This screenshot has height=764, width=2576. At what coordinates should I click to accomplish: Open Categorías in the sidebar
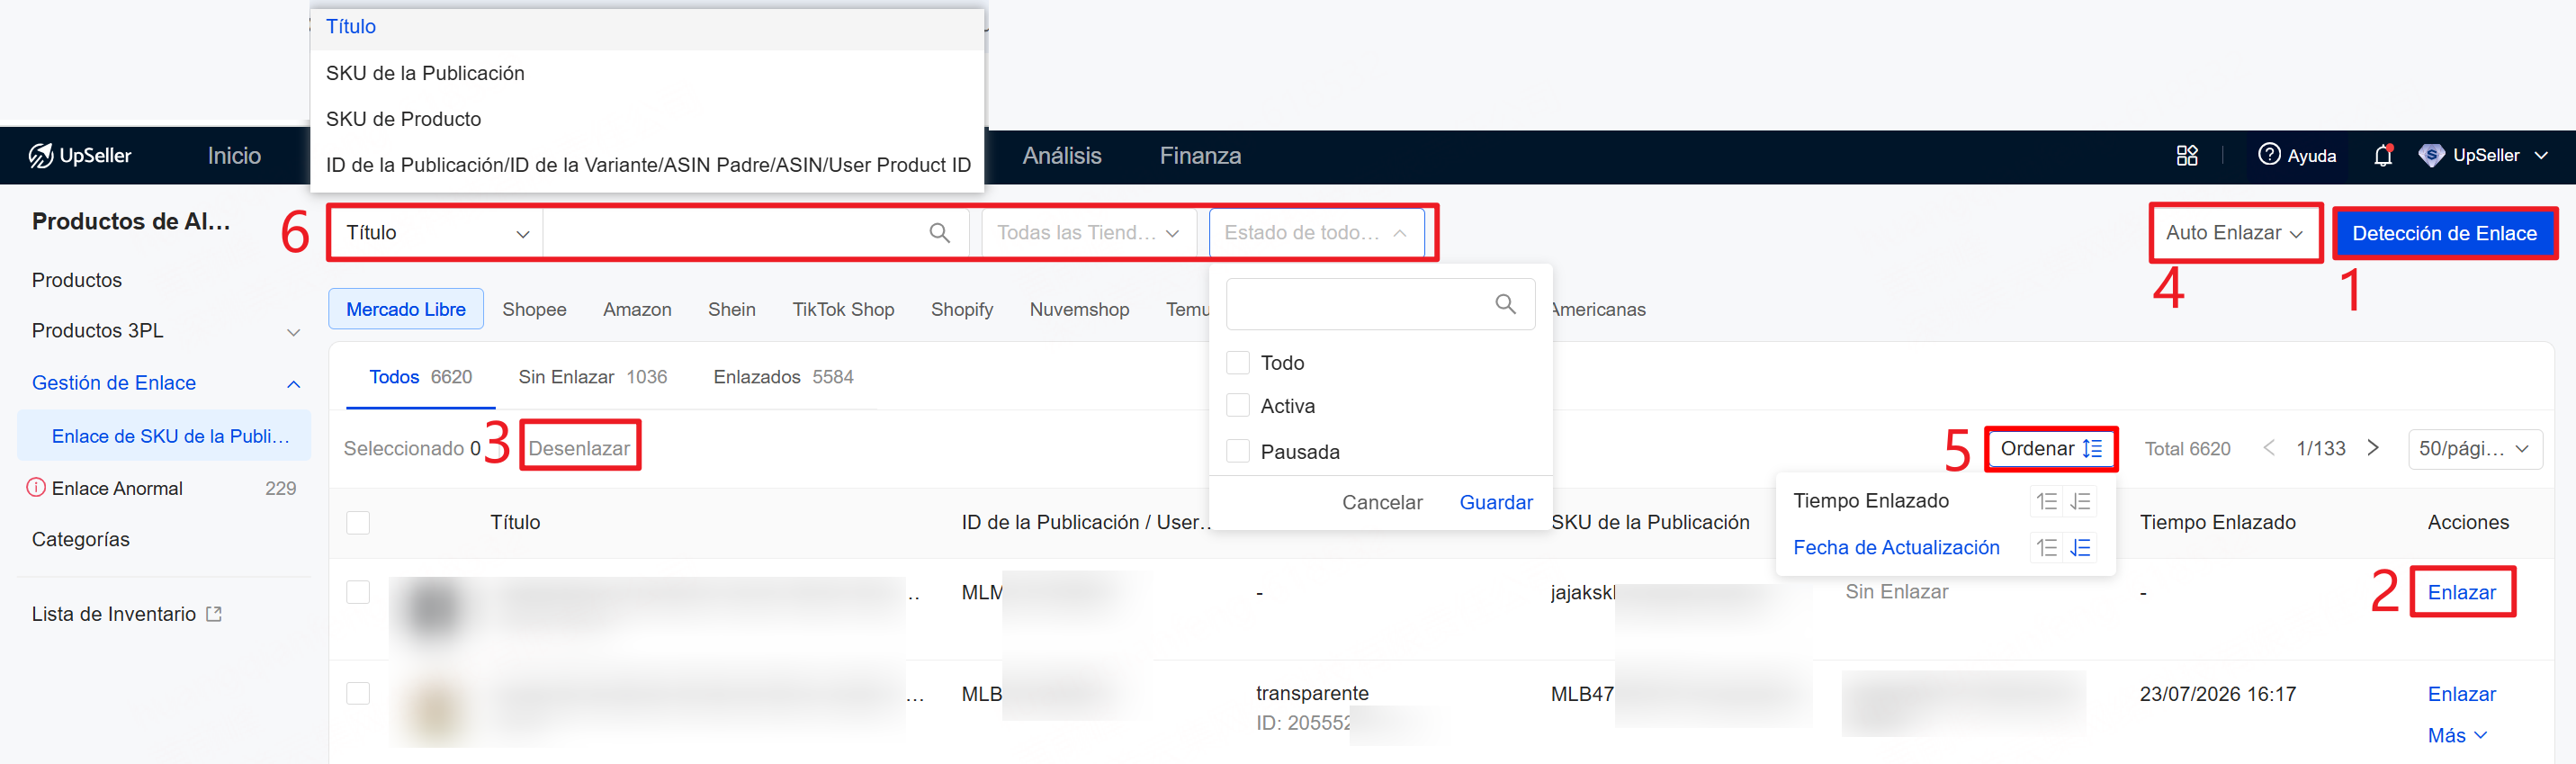[x=81, y=540]
